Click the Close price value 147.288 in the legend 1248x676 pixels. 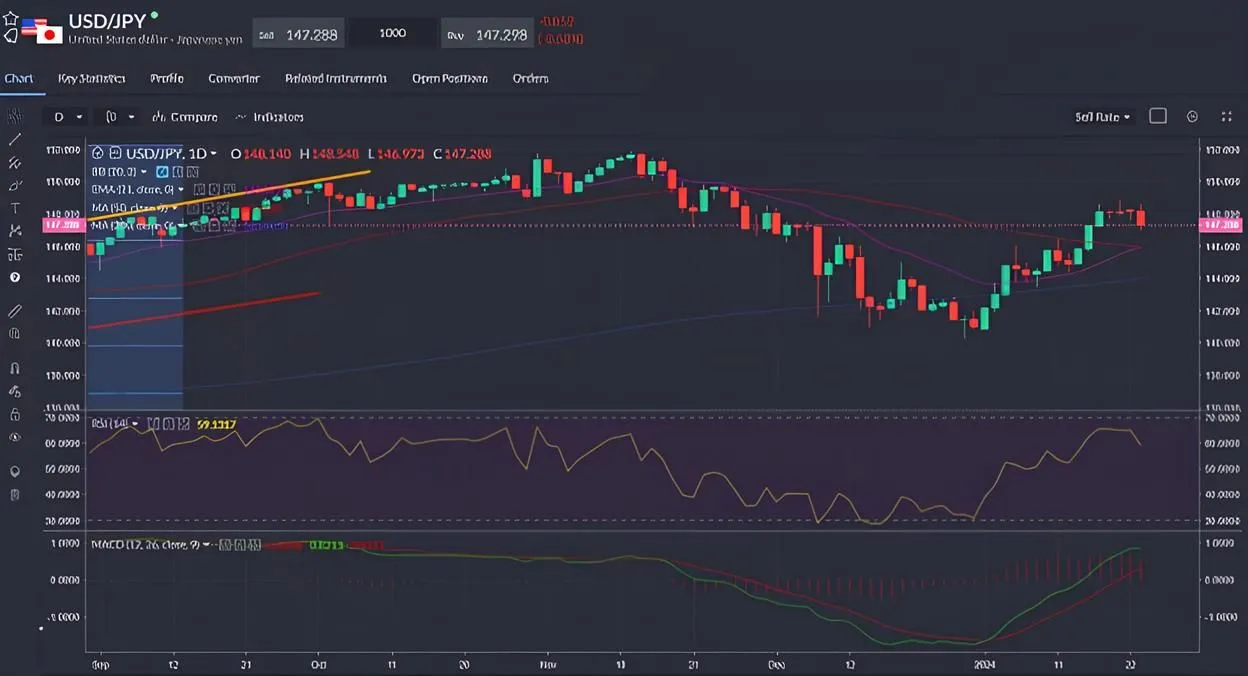468,154
